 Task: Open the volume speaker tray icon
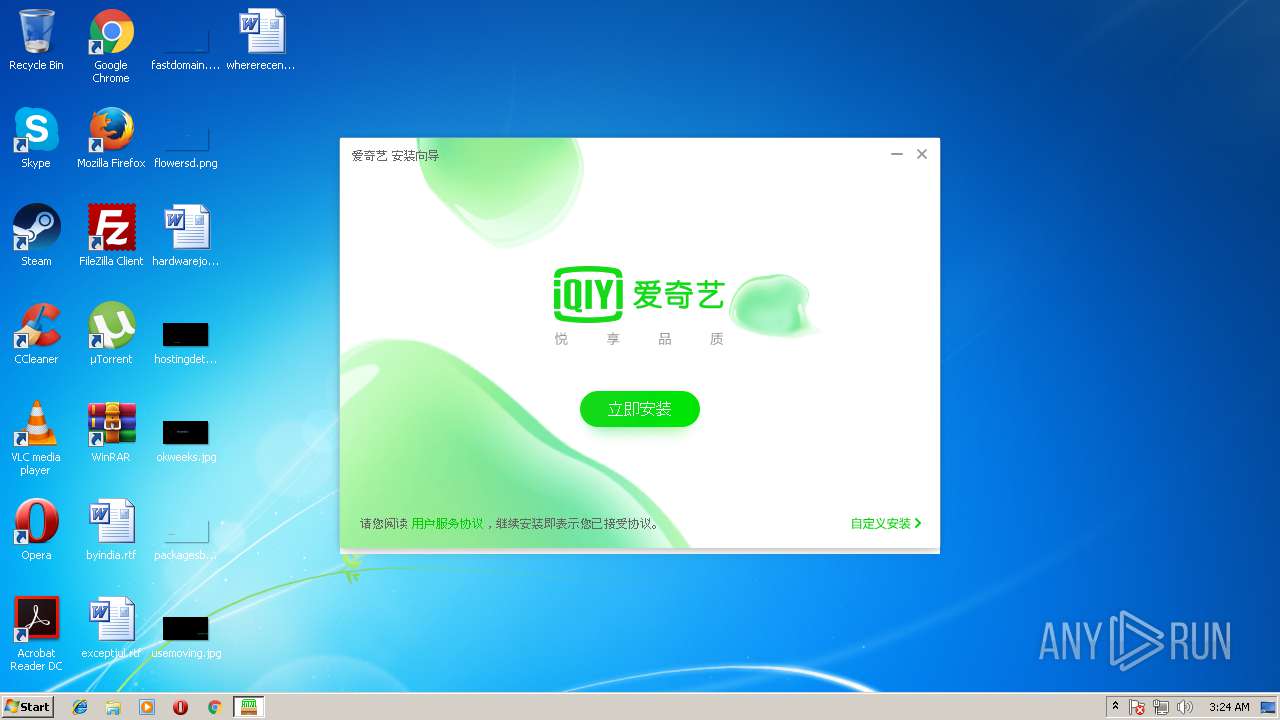1185,707
